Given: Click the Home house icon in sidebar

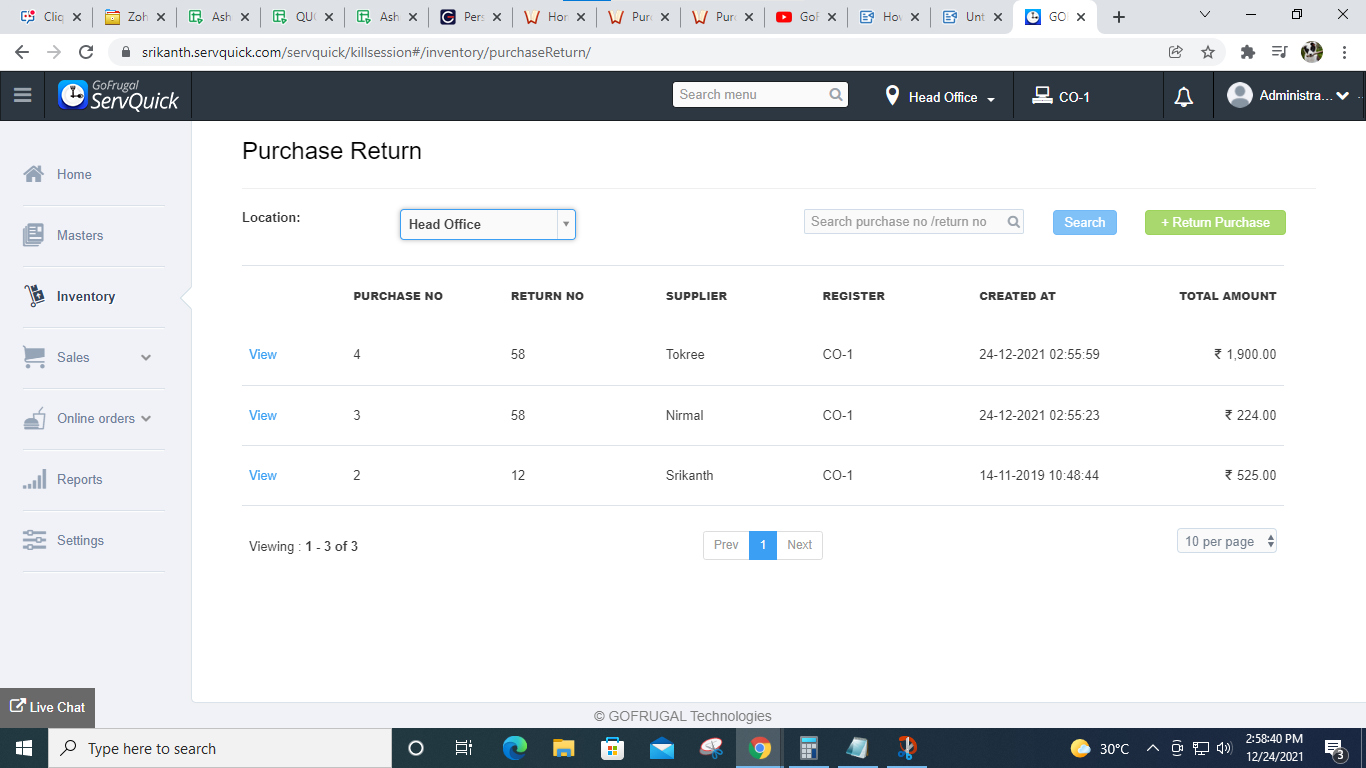Looking at the screenshot, I should click(x=34, y=174).
